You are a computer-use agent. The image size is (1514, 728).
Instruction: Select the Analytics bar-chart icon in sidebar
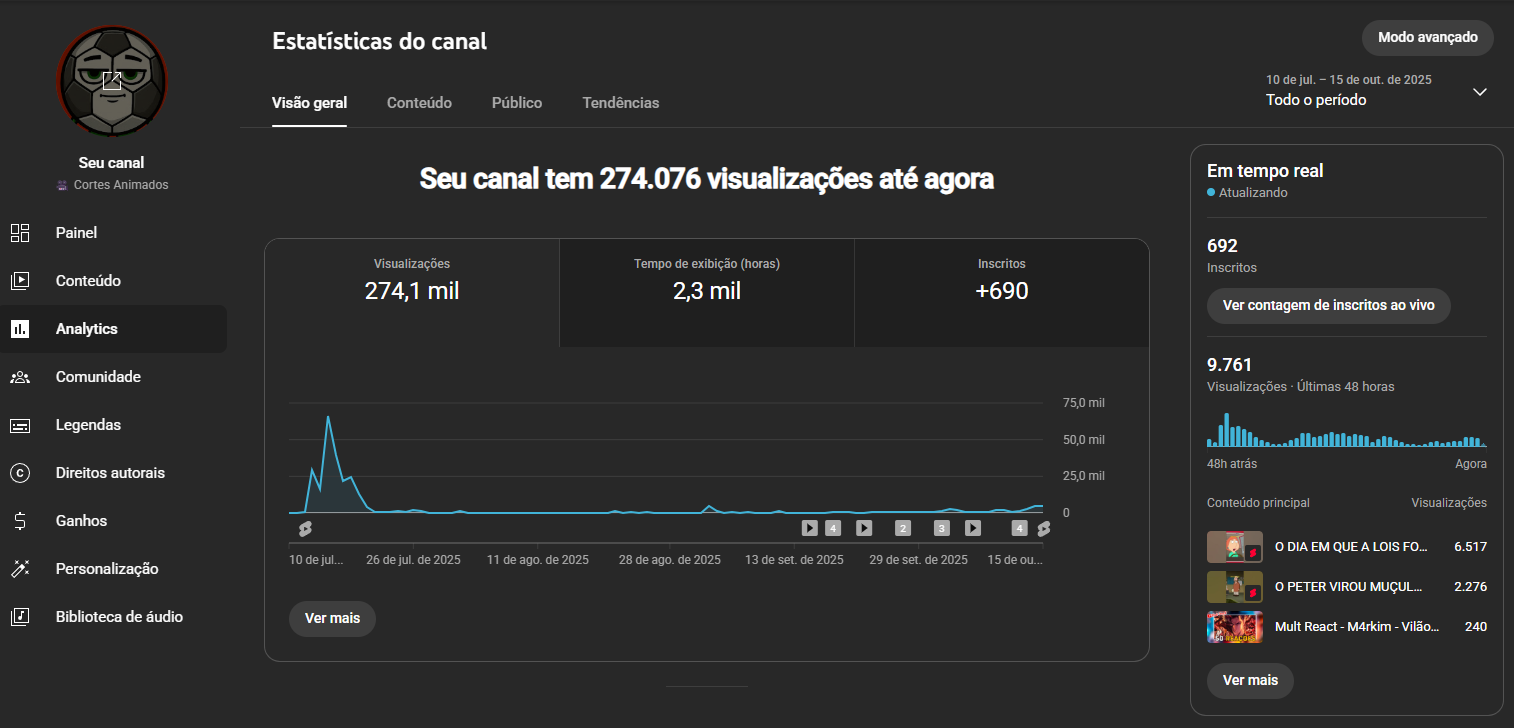tap(20, 329)
